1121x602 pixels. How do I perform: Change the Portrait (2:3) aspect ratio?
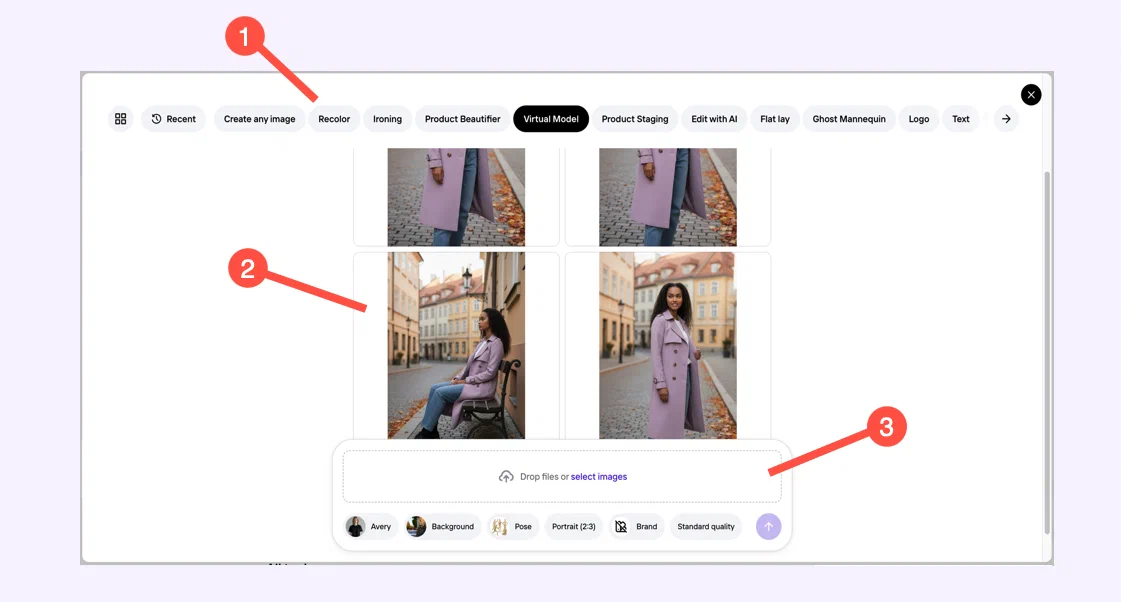[x=573, y=527]
